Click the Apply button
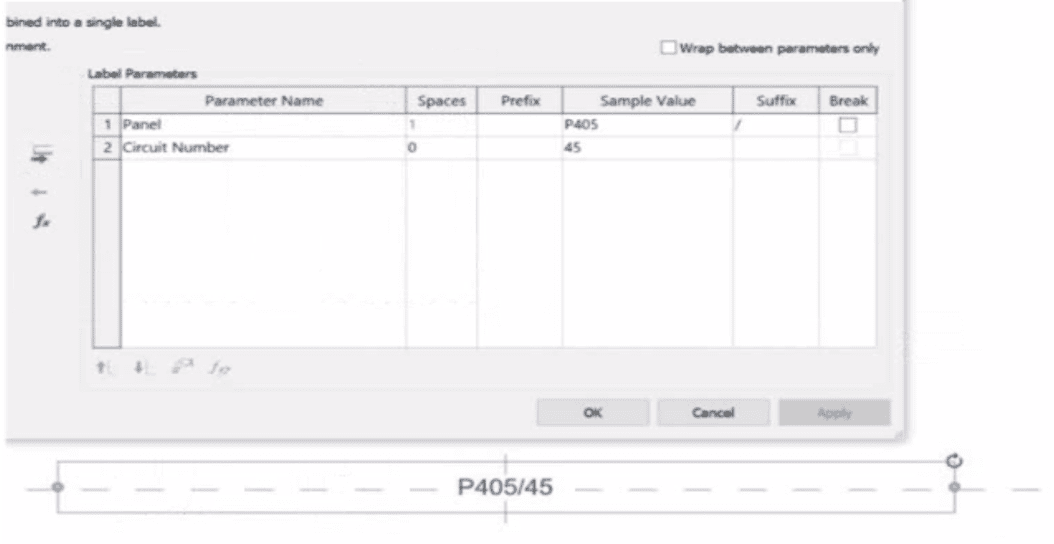This screenshot has height=544, width=1054. point(833,412)
